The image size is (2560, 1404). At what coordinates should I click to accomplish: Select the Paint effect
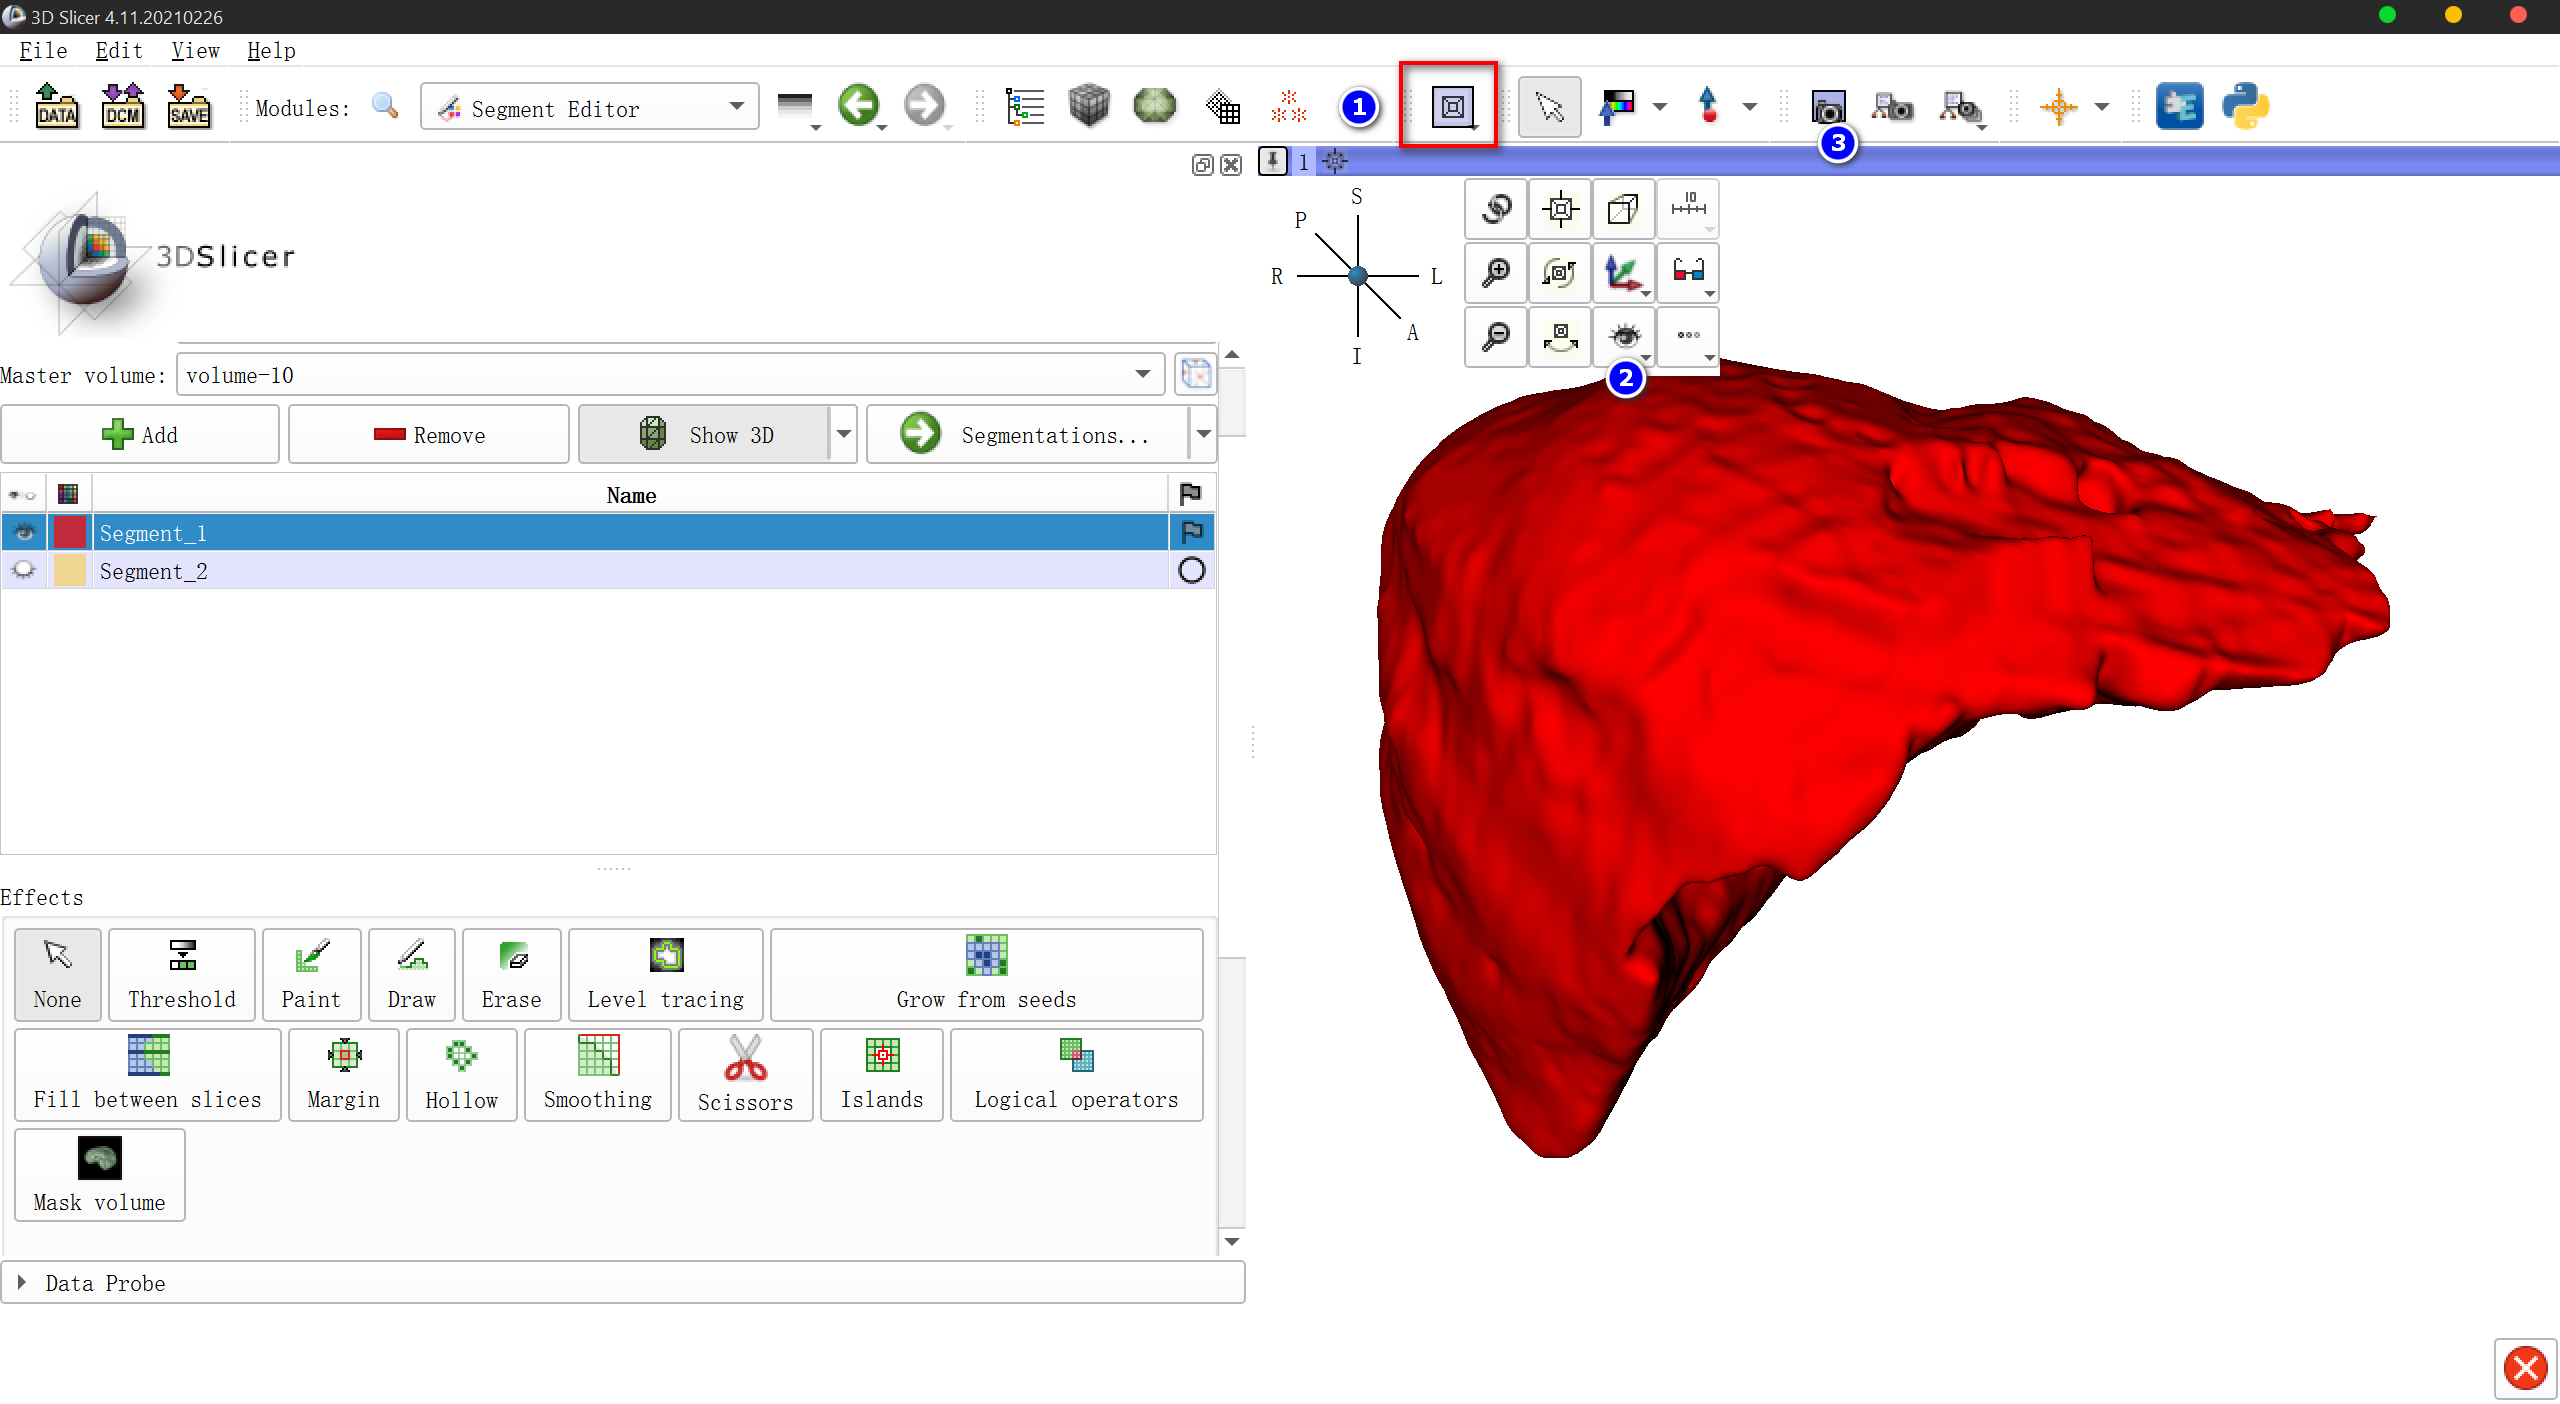pos(311,974)
